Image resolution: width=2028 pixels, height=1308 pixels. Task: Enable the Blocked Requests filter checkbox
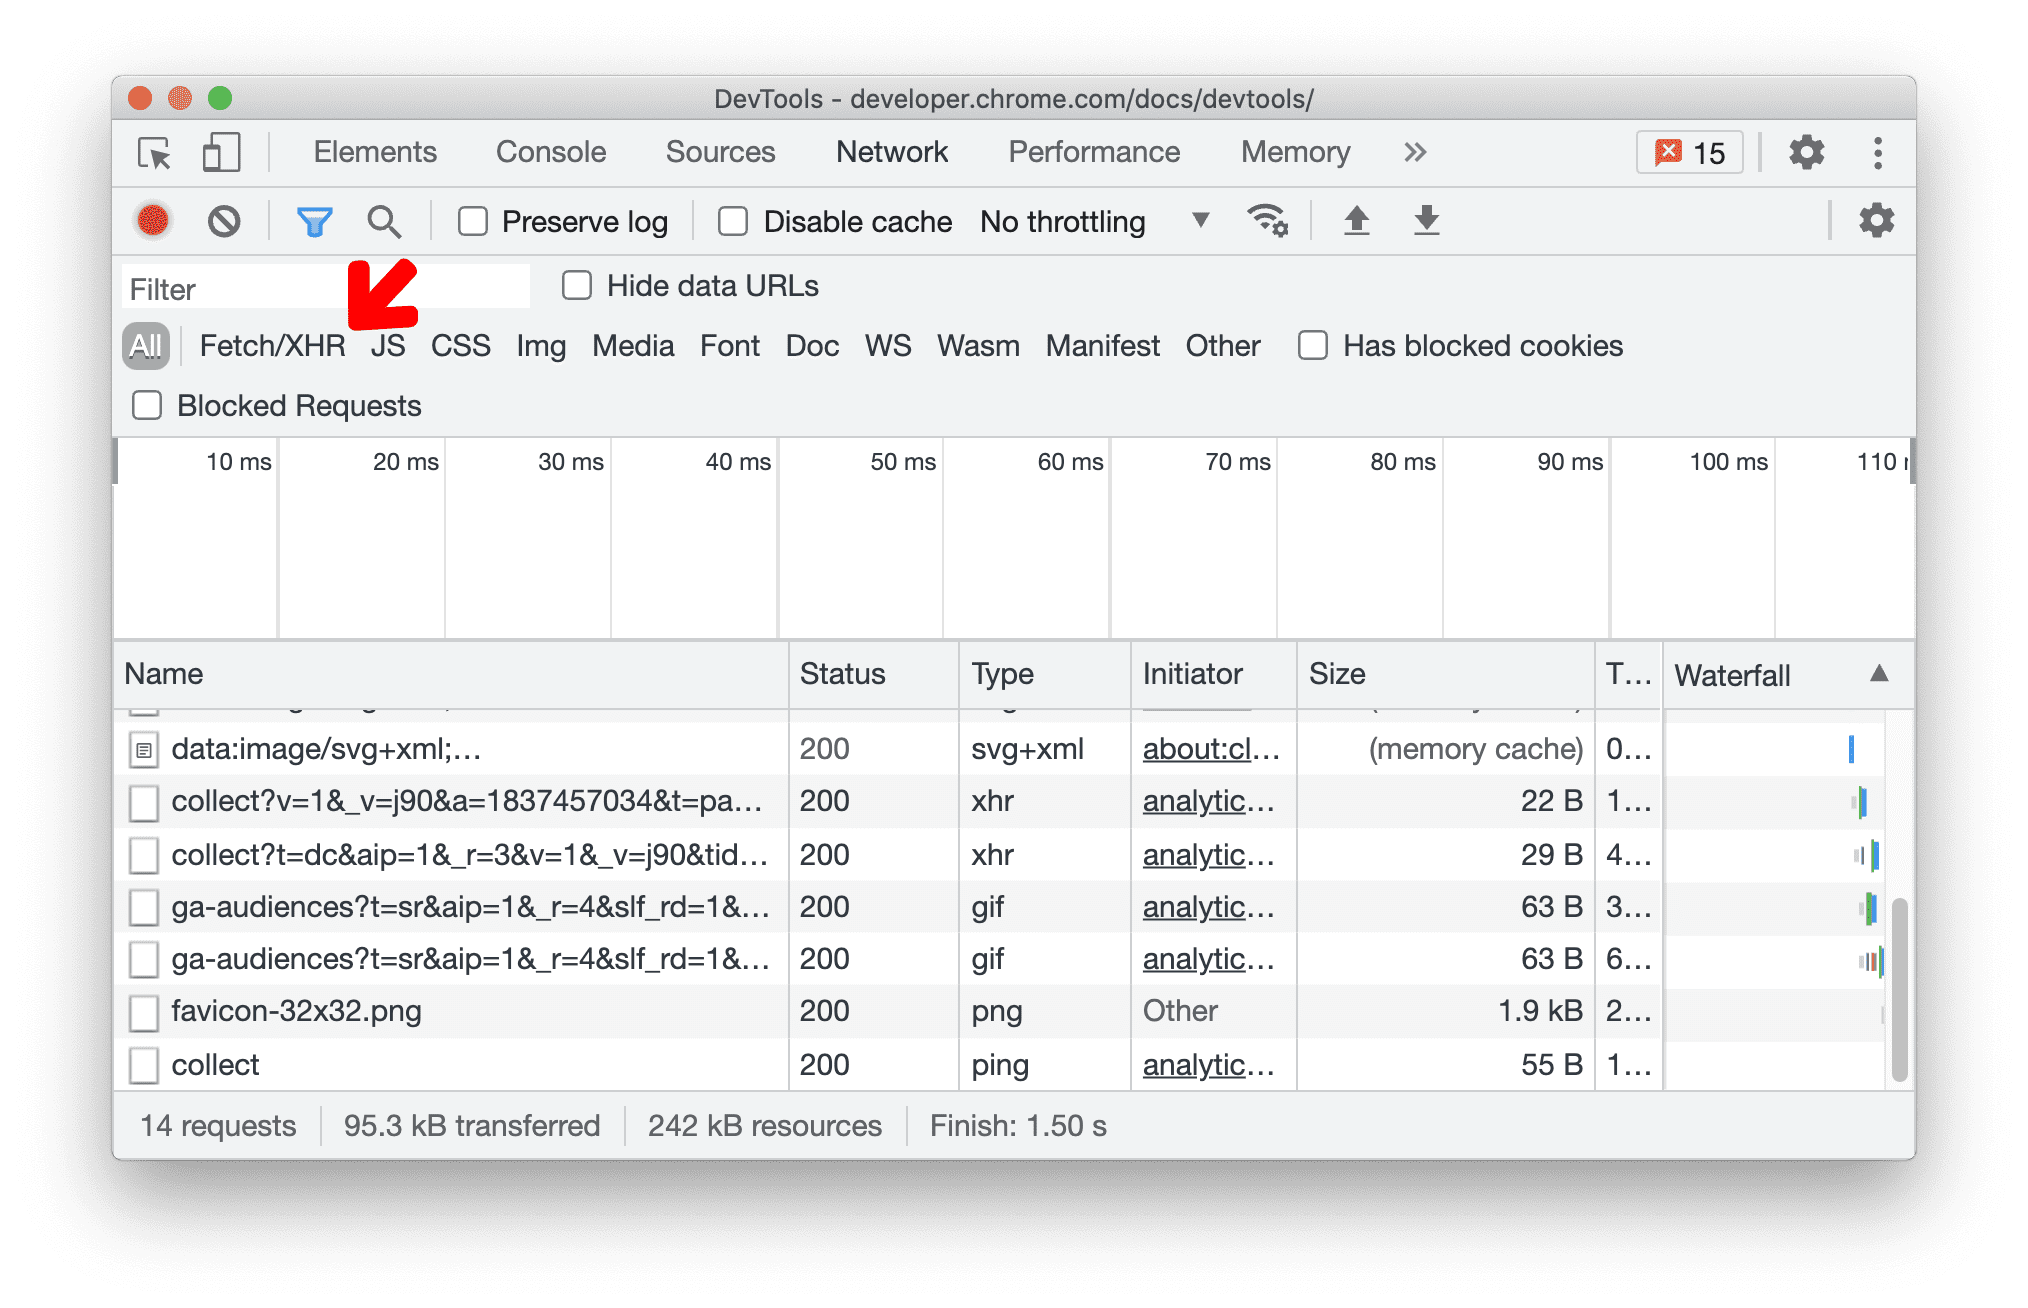pos(143,408)
